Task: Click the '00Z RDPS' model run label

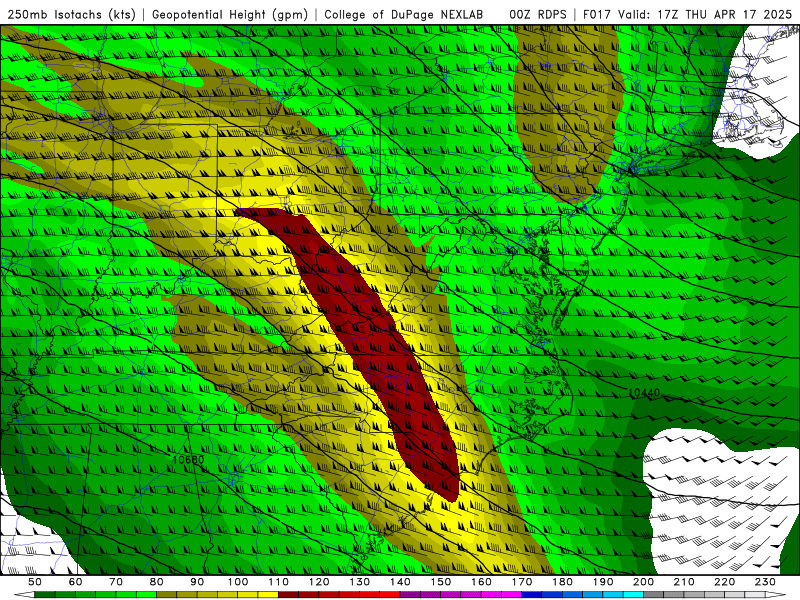Action: (538, 15)
